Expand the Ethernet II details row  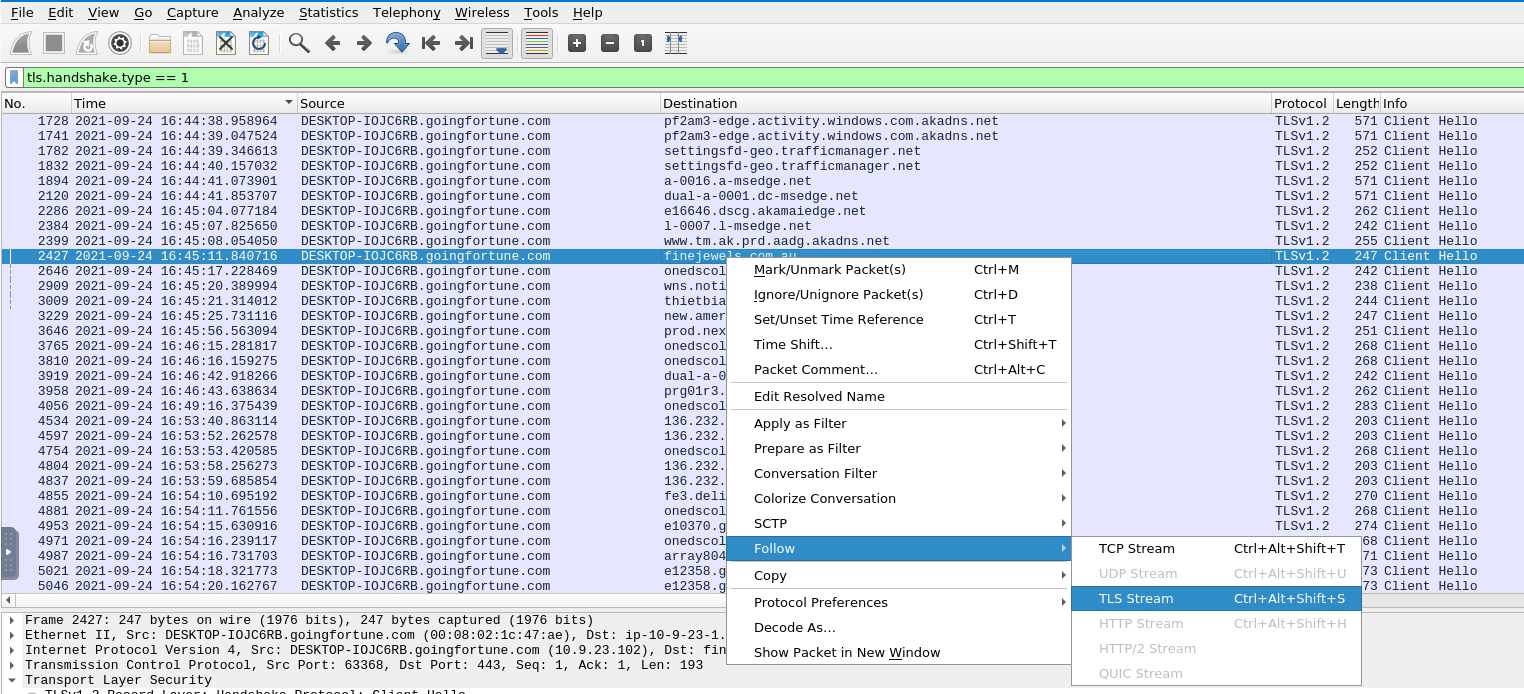pos(13,635)
